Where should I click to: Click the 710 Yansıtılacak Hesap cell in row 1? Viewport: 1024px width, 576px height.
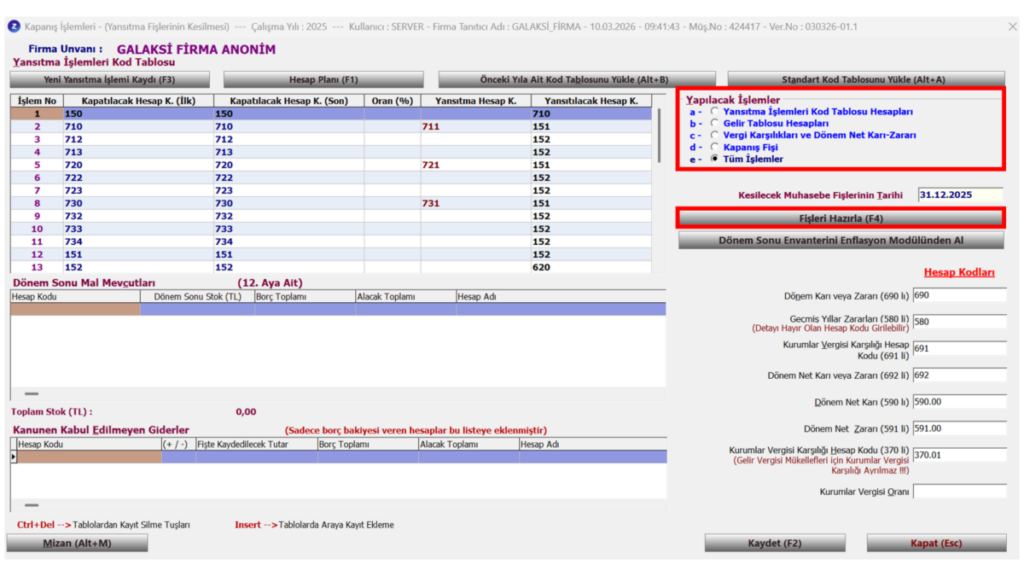point(591,114)
